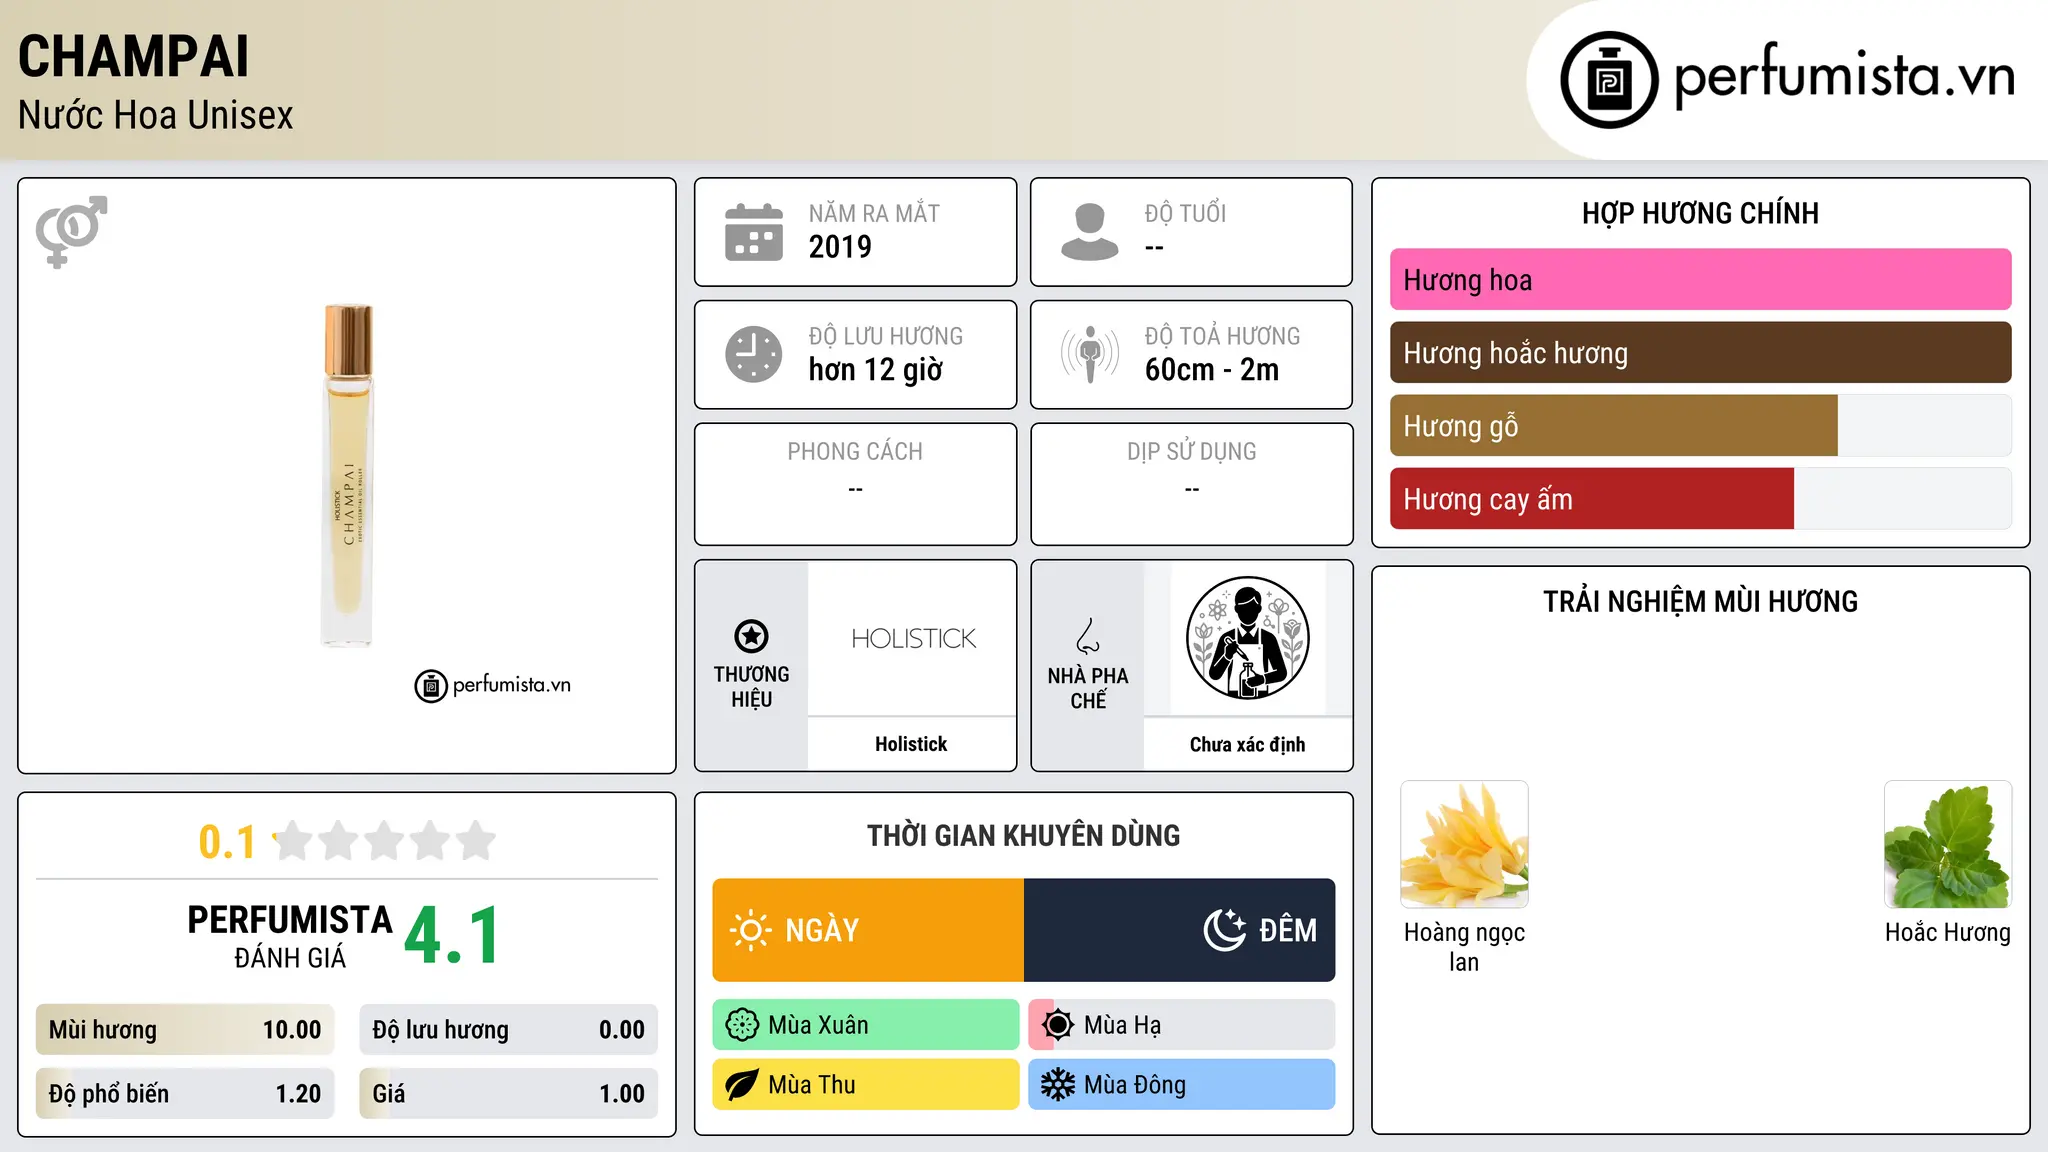2048x1152 pixels.
Task: Click the green Perfumista rating 4.1
Action: point(452,936)
